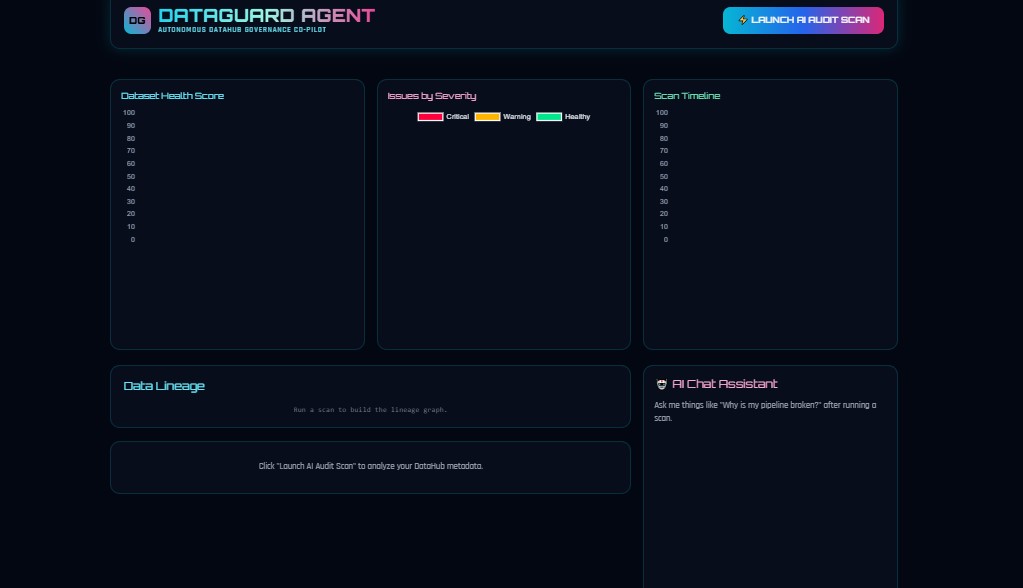Toggle the Critical legend item
This screenshot has height=588, width=1023.
(x=443, y=117)
